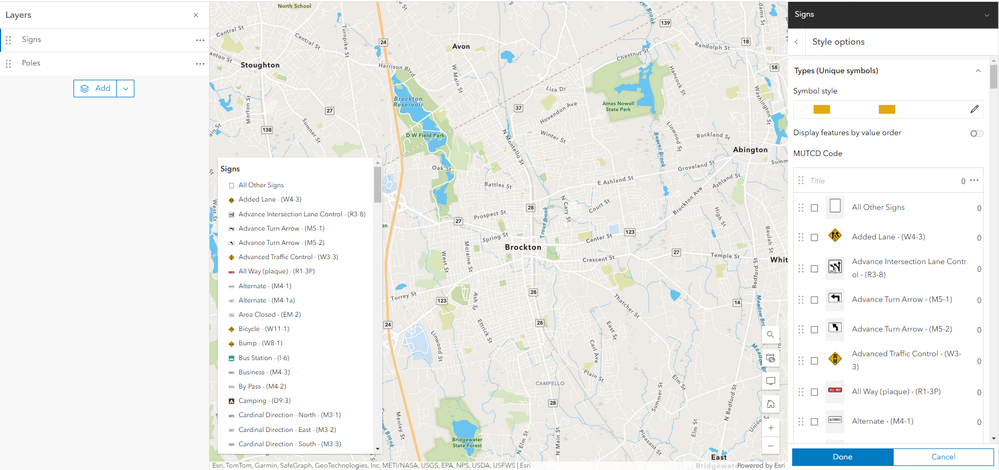
Task: Edit Advance Turn Arrow (M5-1) symbol
Action: click(835, 298)
